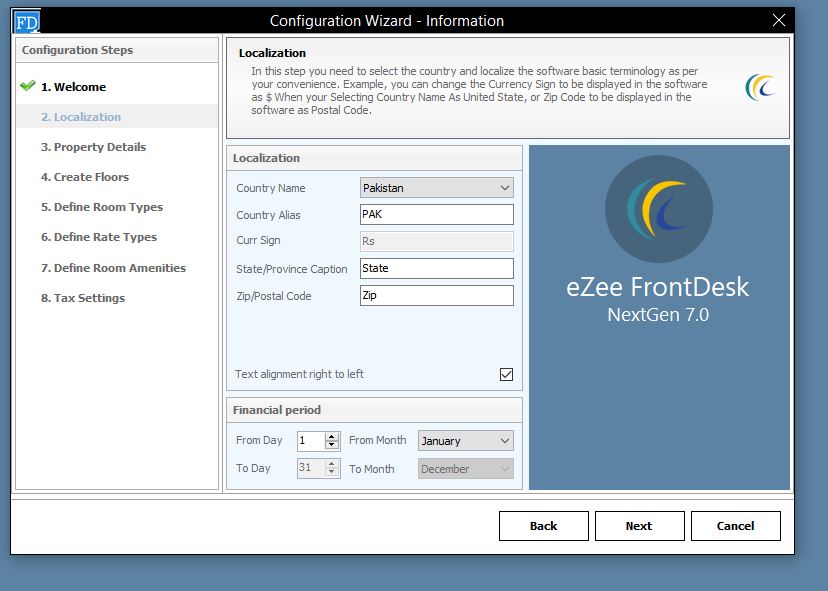The image size is (828, 591).
Task: Go to step 1. Welcome
Action: 73,87
